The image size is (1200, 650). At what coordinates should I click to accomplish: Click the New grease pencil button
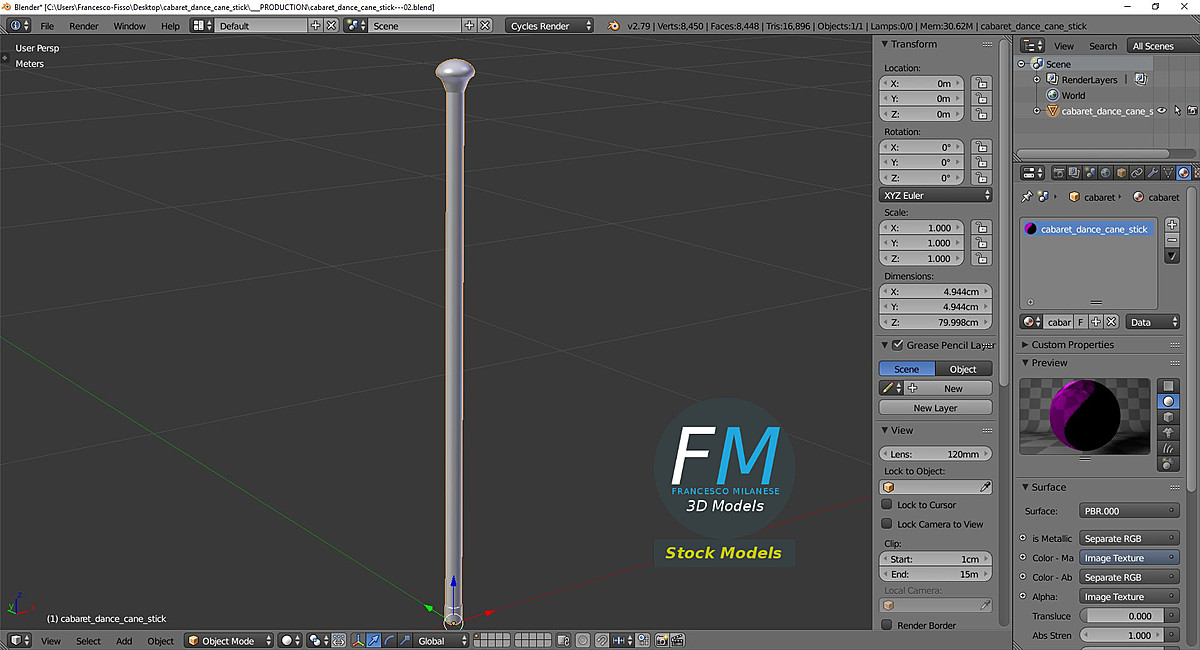click(949, 388)
